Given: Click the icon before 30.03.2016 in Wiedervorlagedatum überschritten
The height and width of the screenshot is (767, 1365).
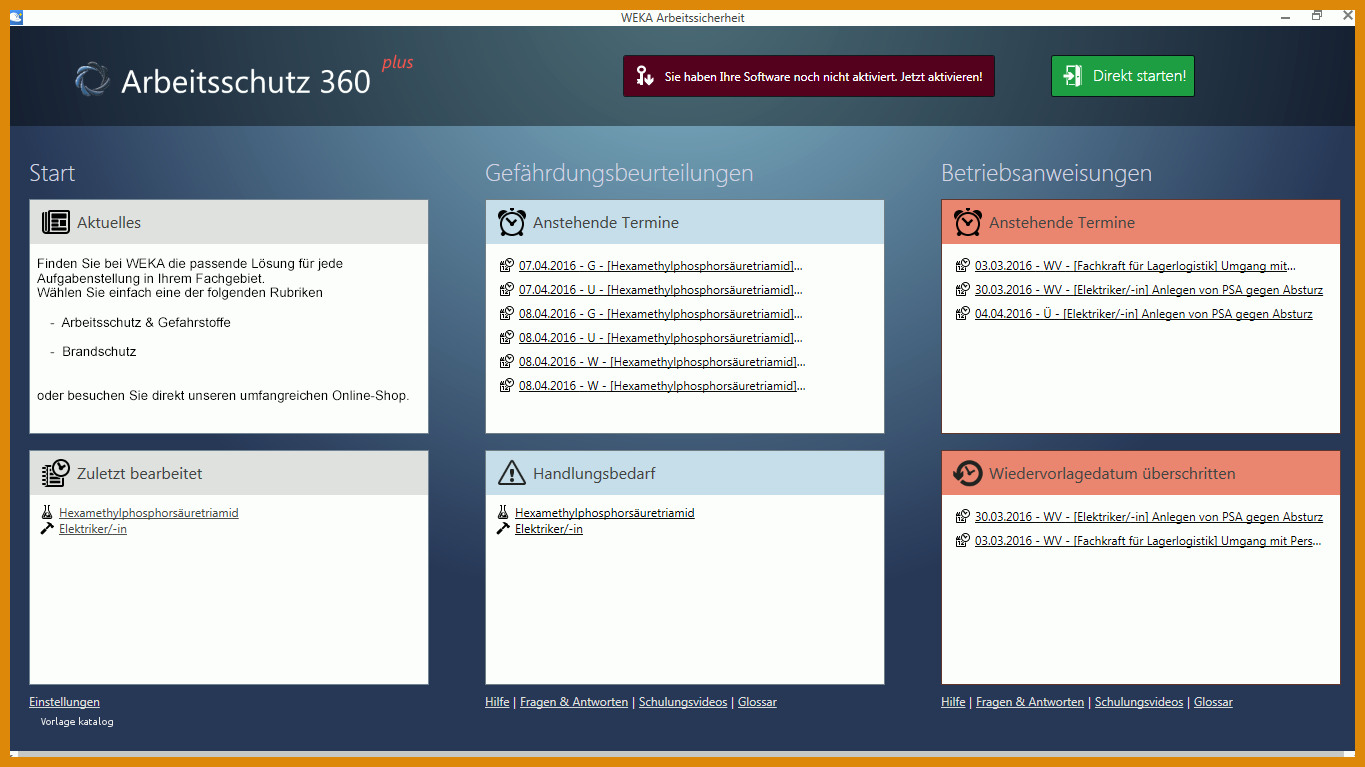Looking at the screenshot, I should coord(963,516).
